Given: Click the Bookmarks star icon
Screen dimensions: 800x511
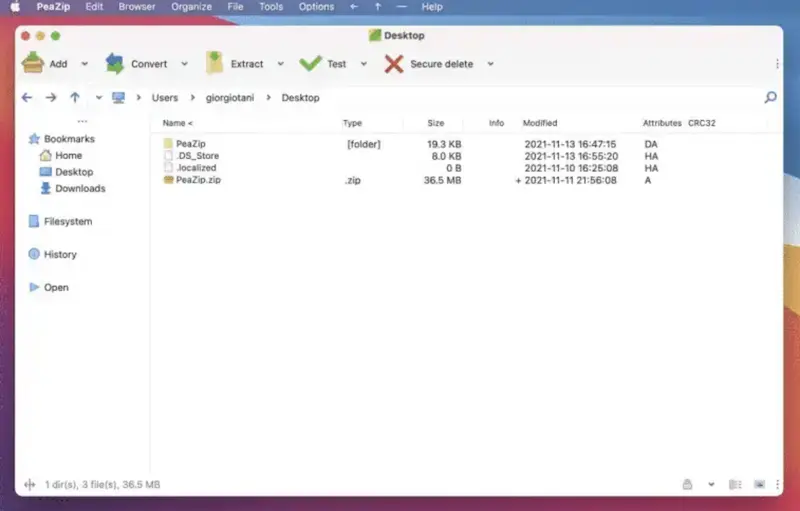Looking at the screenshot, I should point(34,139).
